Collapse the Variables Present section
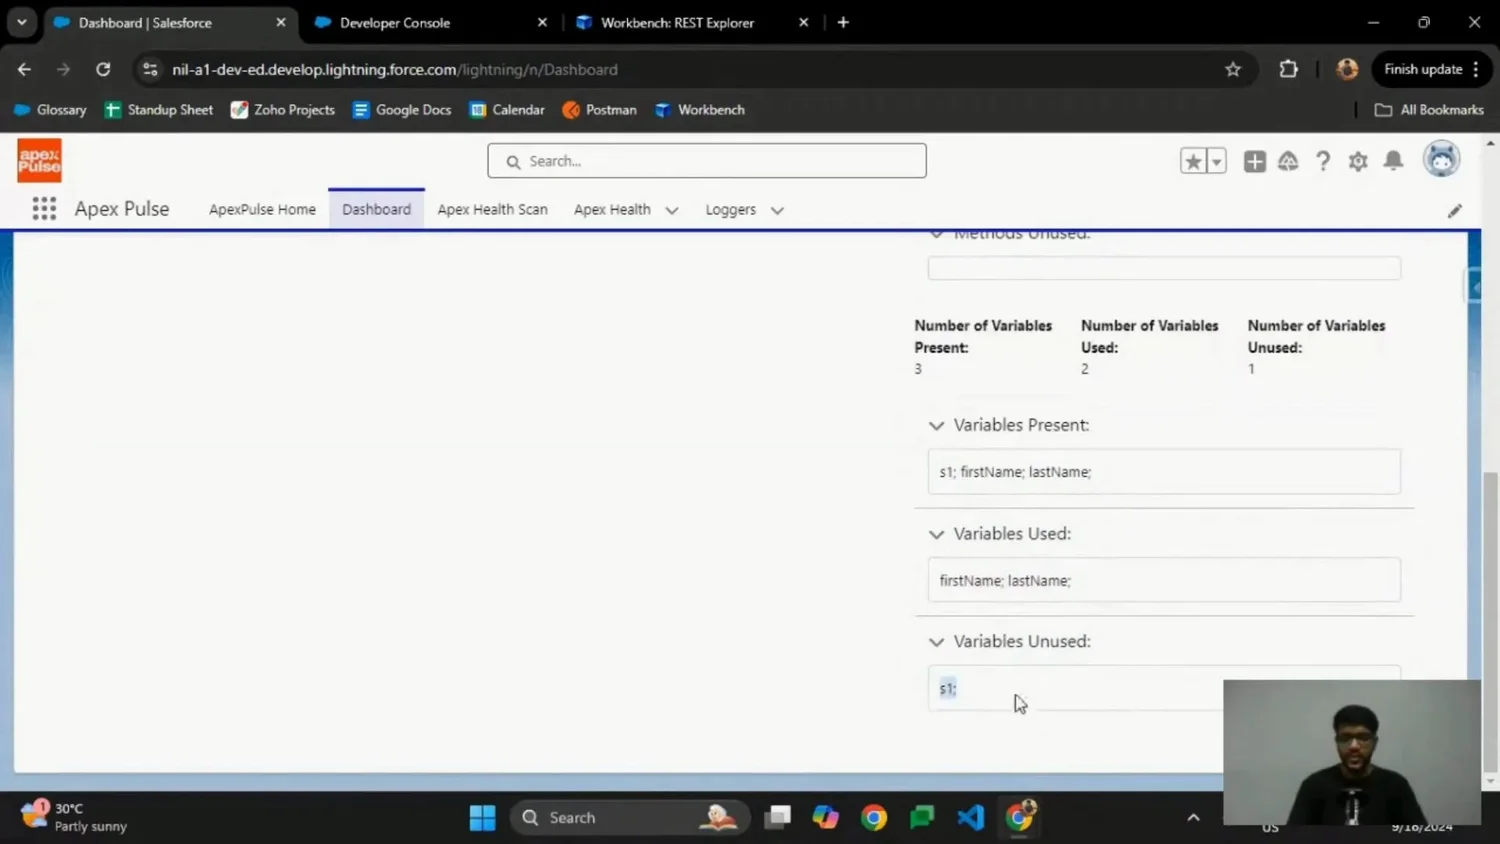1500x844 pixels. [x=936, y=424]
